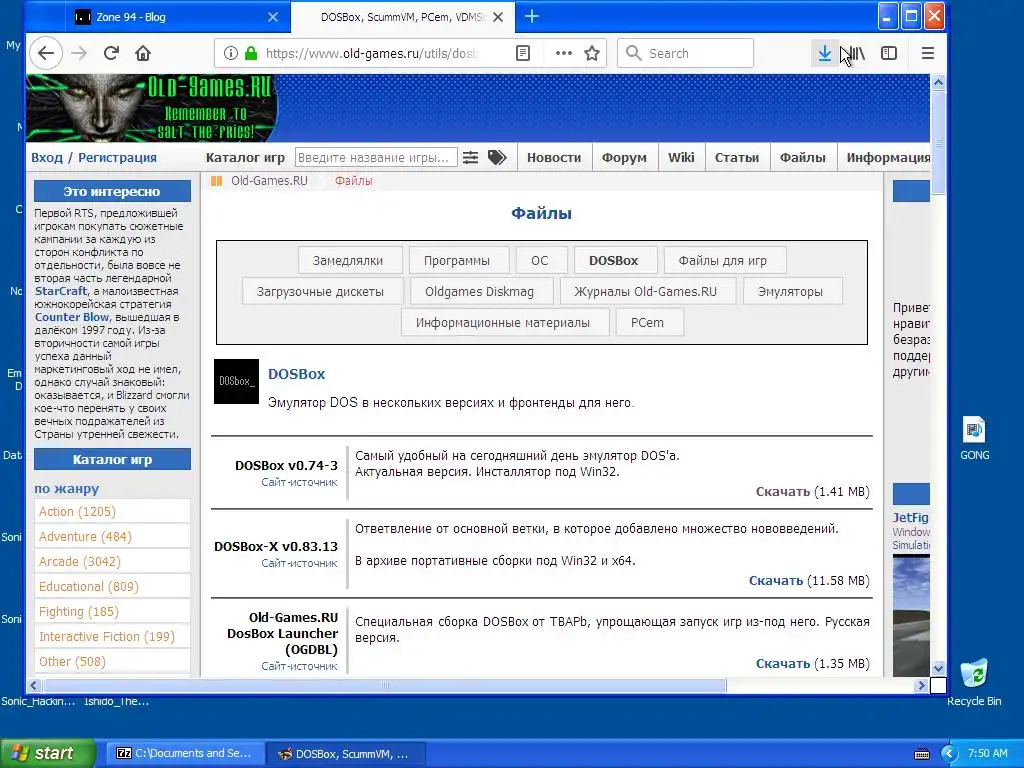Click the keyboard tray icon
Viewport: 1024px width, 768px height.
tap(921, 754)
